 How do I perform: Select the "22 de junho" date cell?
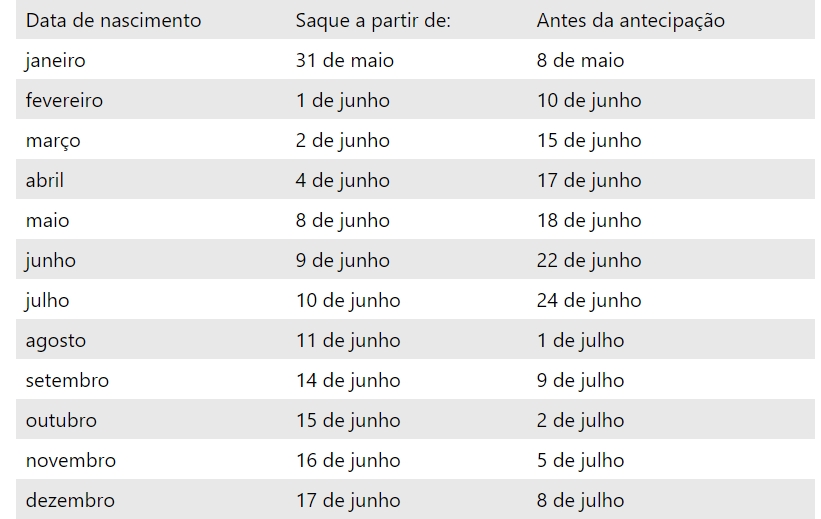[589, 260]
